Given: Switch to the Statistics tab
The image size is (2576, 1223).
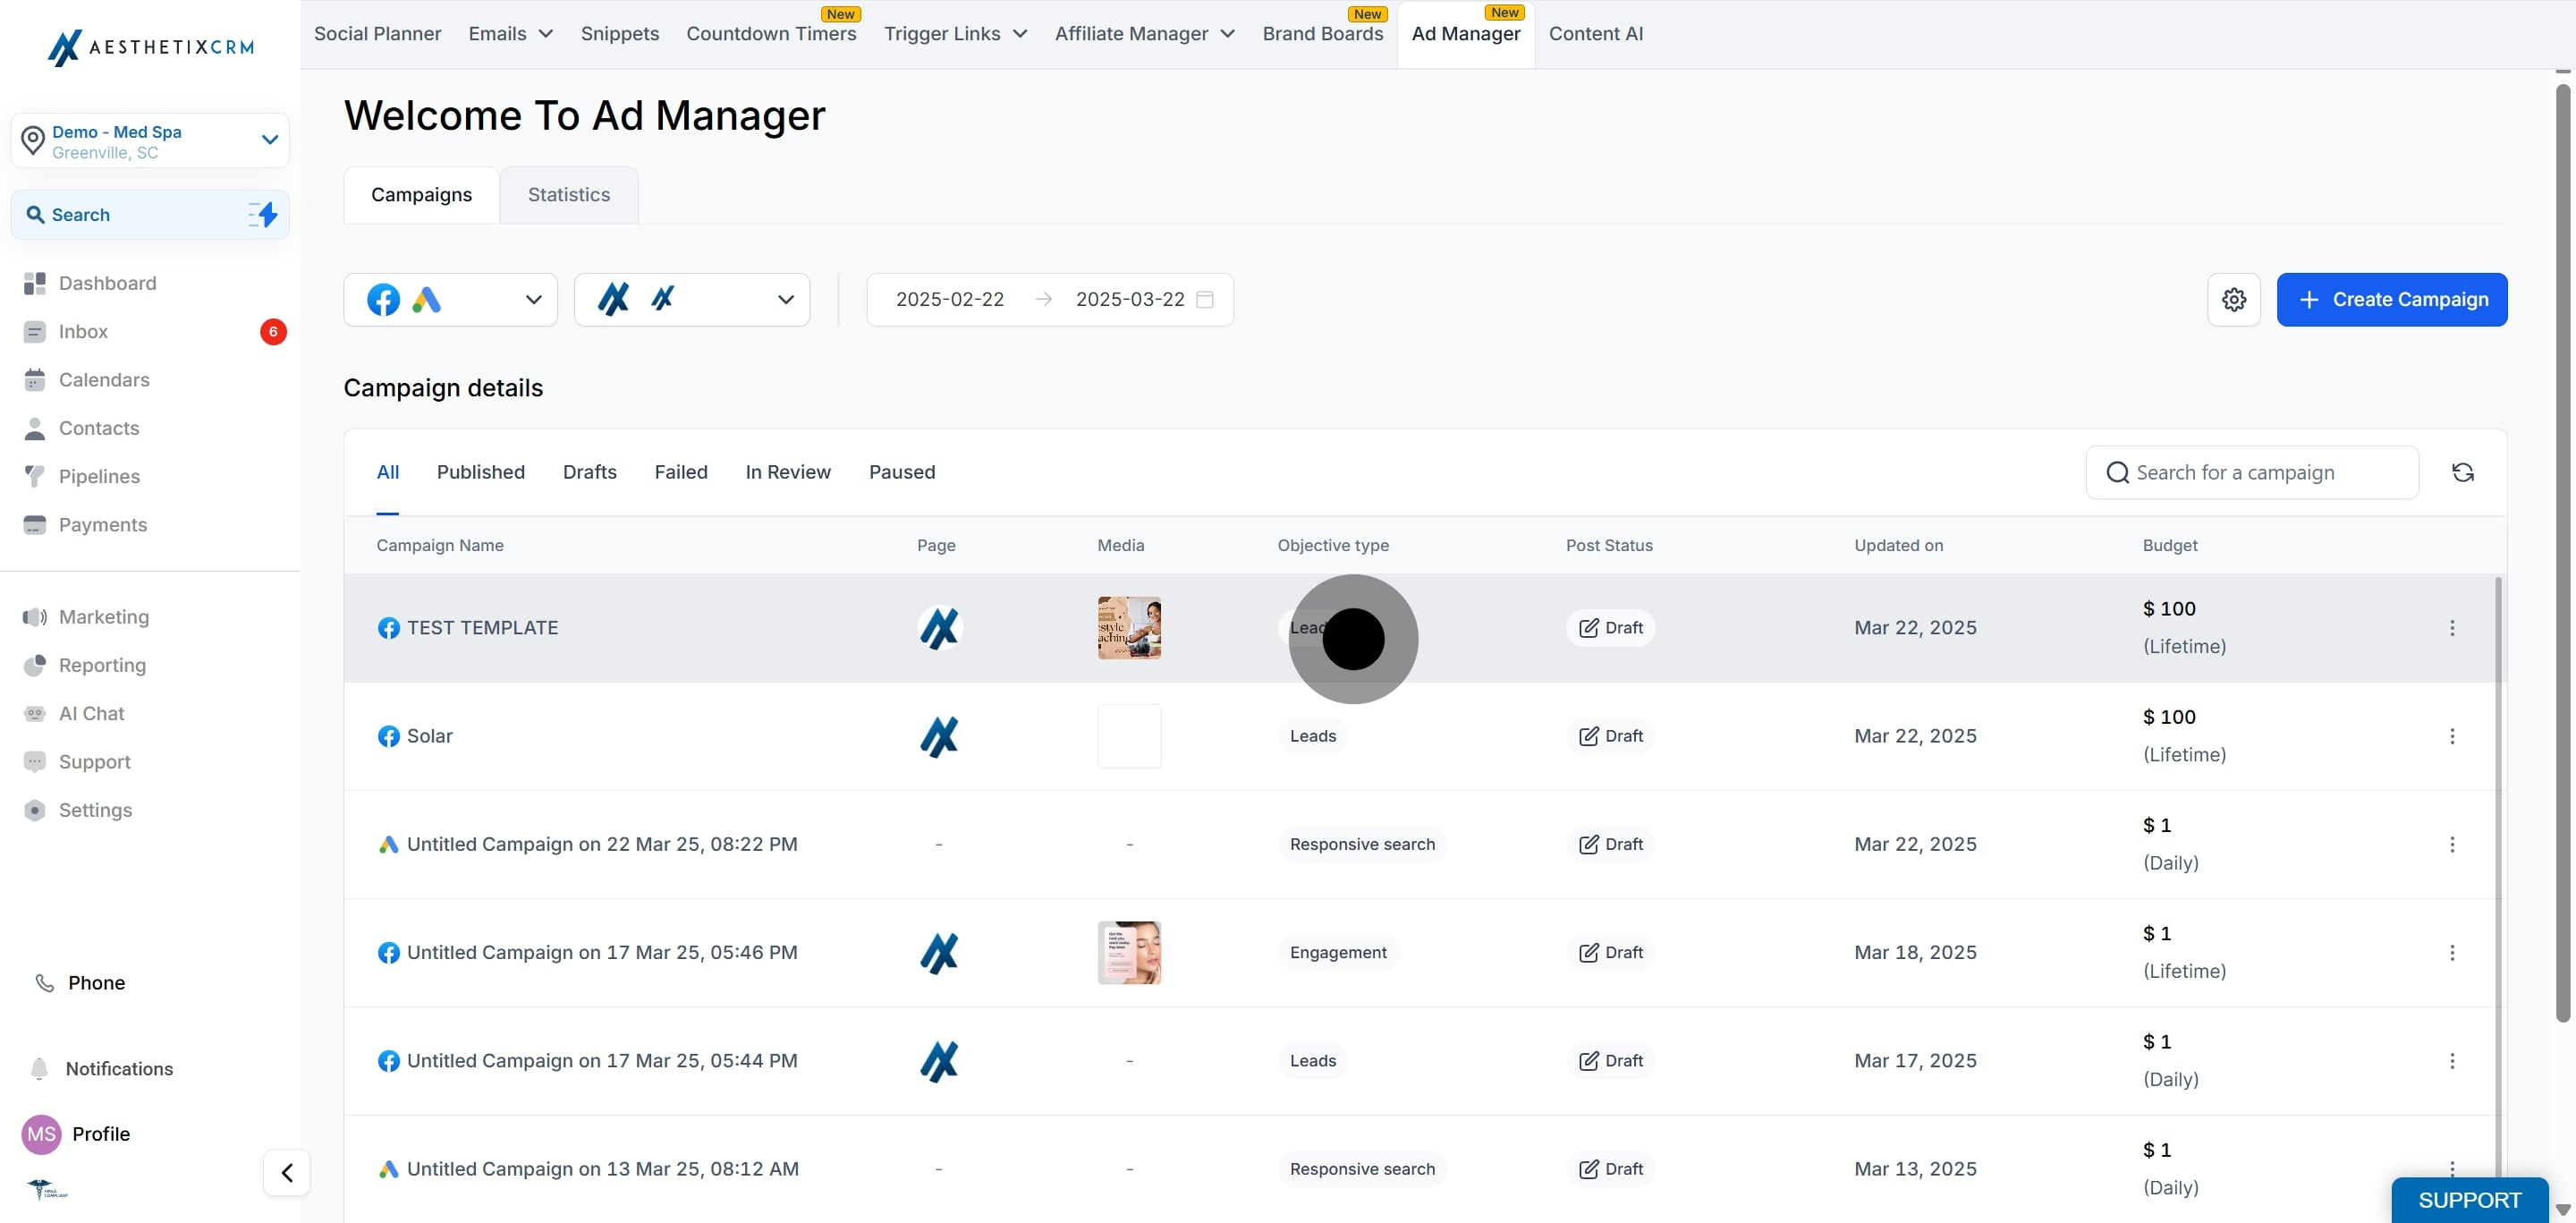Looking at the screenshot, I should [x=568, y=194].
